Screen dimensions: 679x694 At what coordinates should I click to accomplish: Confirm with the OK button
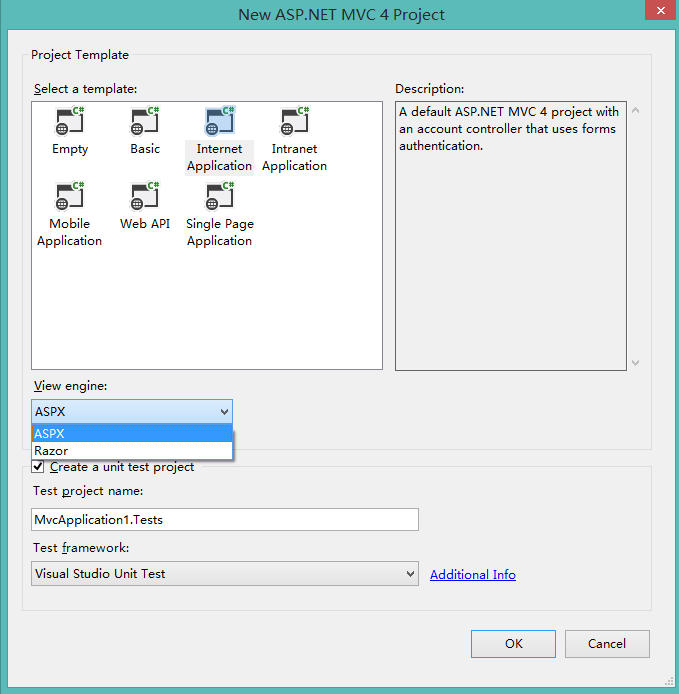(513, 644)
